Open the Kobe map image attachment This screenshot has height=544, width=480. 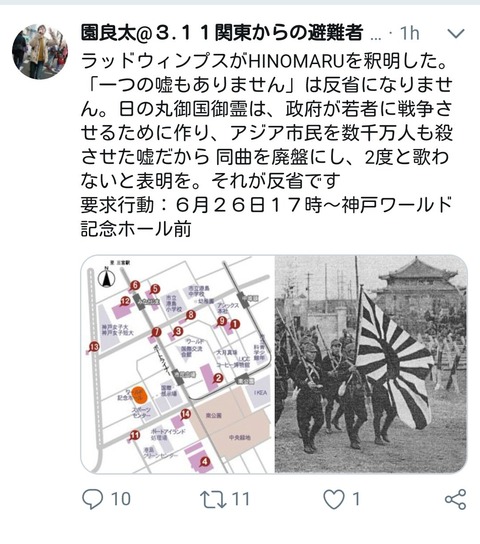coord(178,364)
